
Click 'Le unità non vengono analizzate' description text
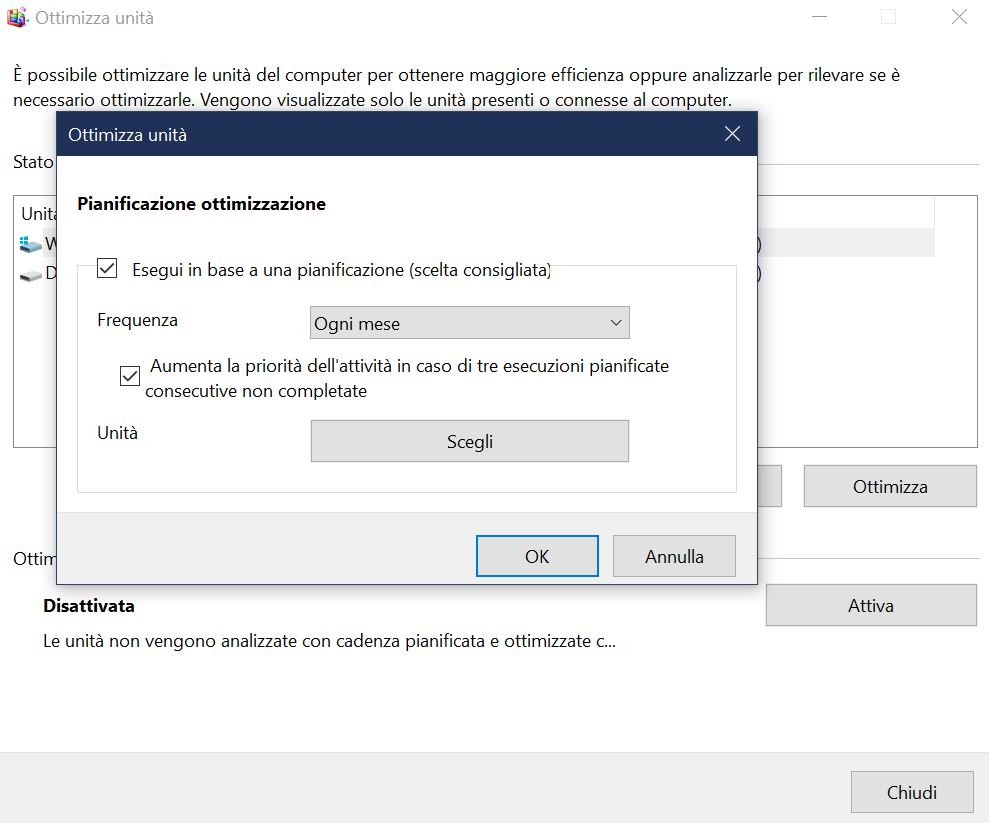click(329, 641)
